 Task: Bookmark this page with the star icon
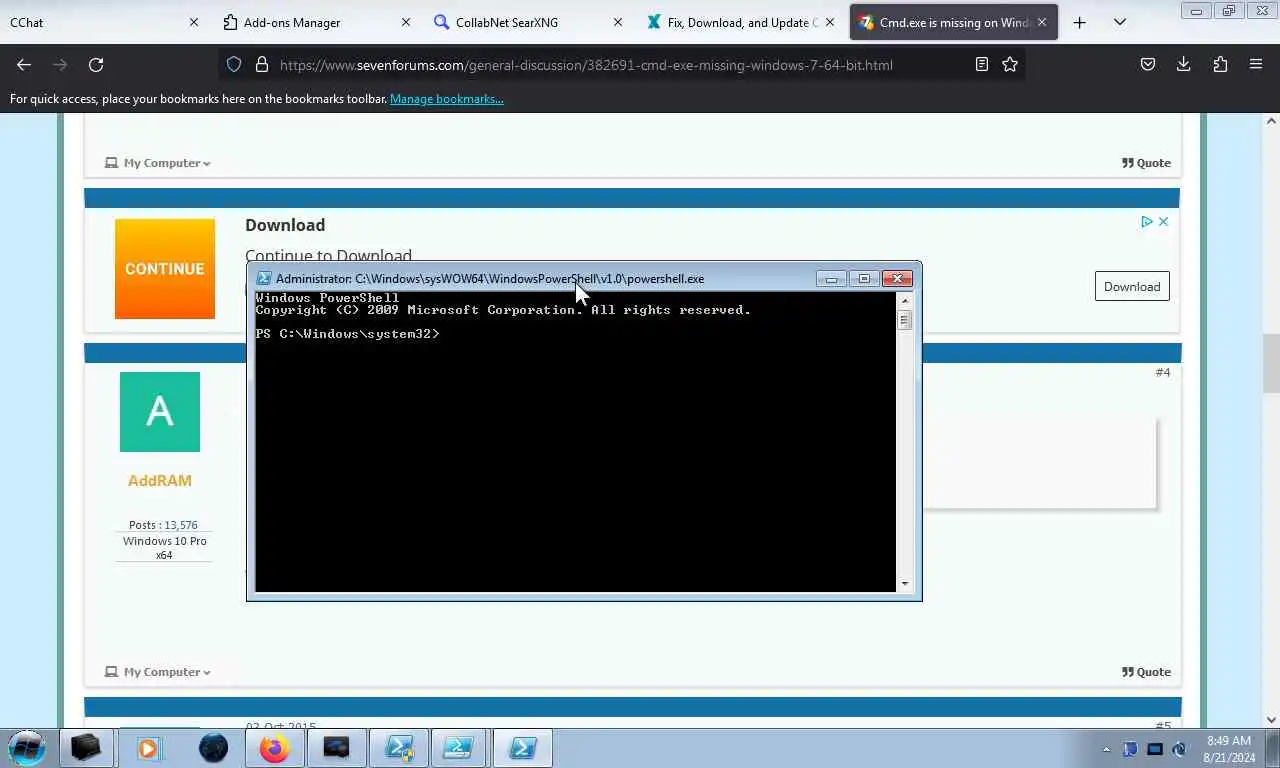(1010, 64)
